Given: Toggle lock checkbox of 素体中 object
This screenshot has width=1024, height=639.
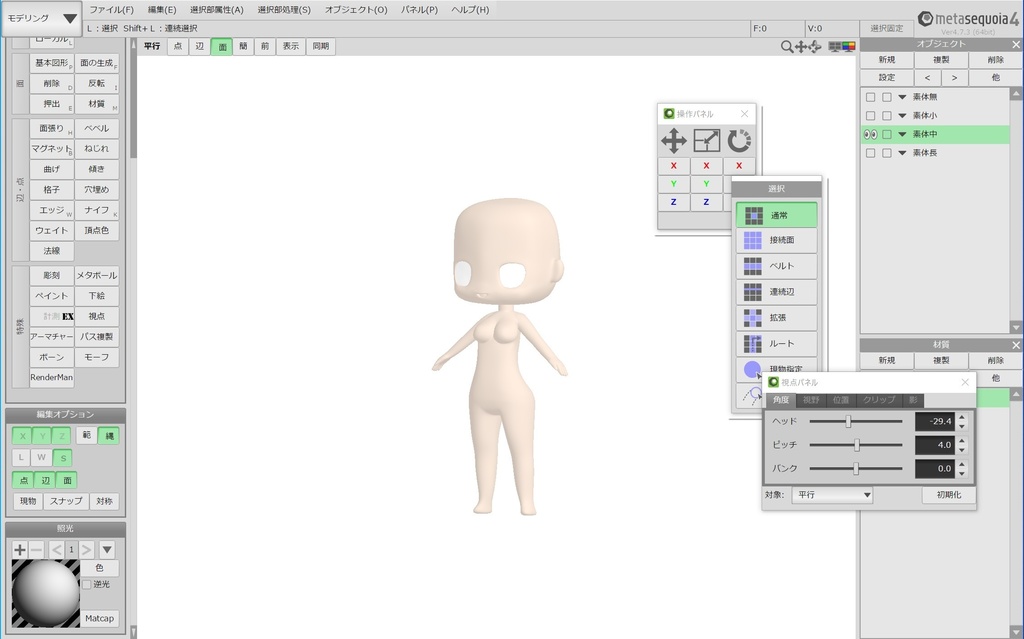Looking at the screenshot, I should [887, 135].
